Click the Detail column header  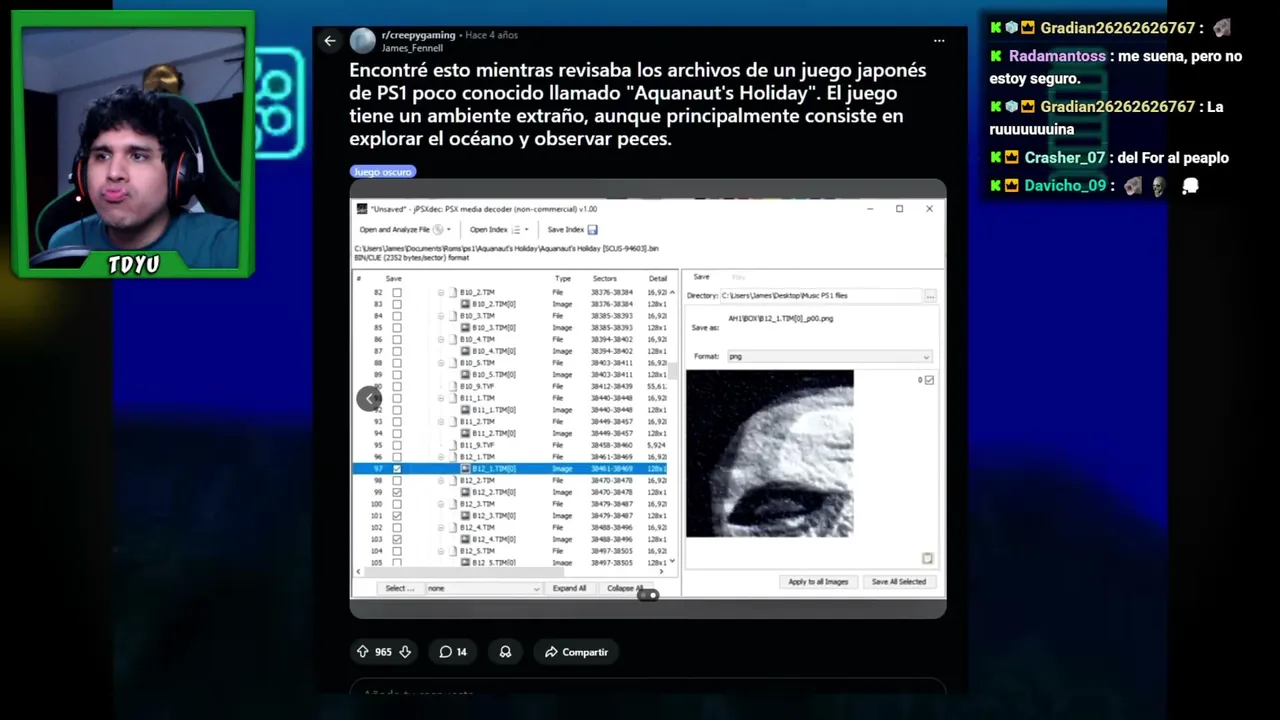[x=657, y=279]
